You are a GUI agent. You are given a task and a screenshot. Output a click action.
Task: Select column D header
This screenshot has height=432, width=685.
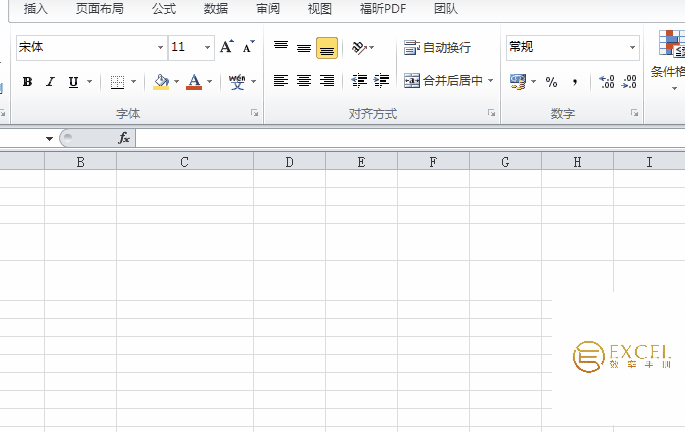[x=290, y=162]
